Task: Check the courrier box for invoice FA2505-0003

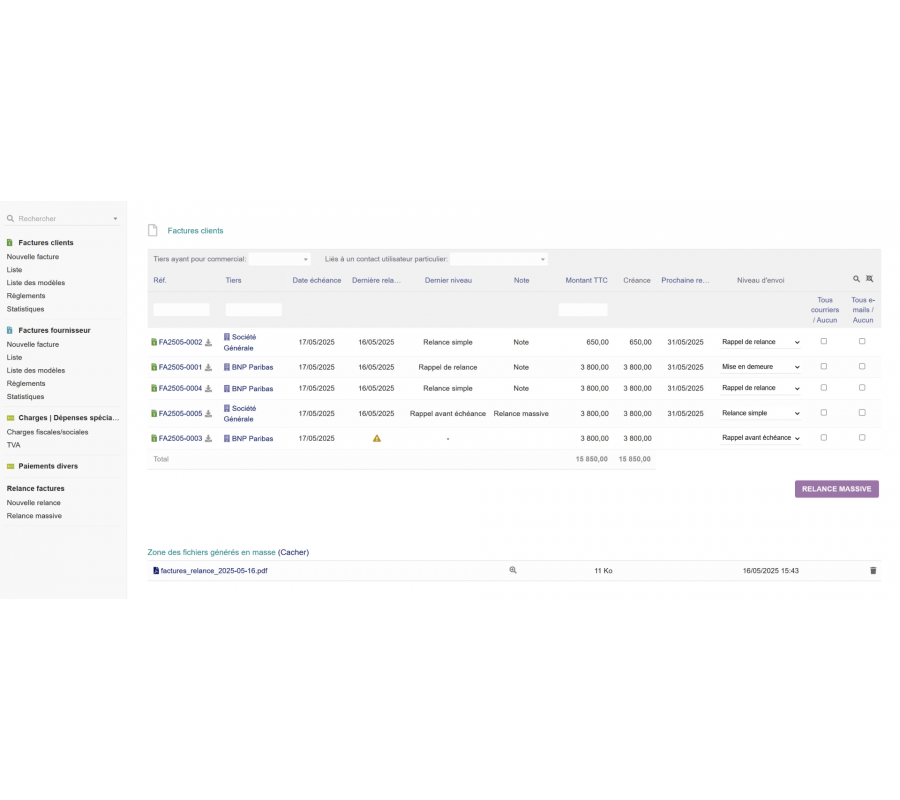Action: pos(824,437)
